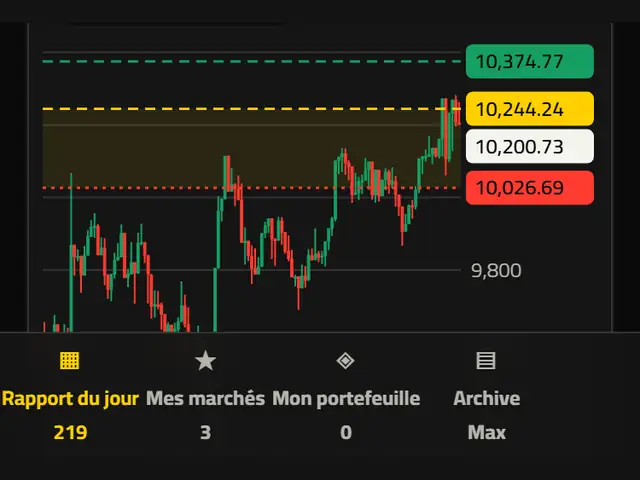Open the Mes marchés star icon

[x=205, y=361]
